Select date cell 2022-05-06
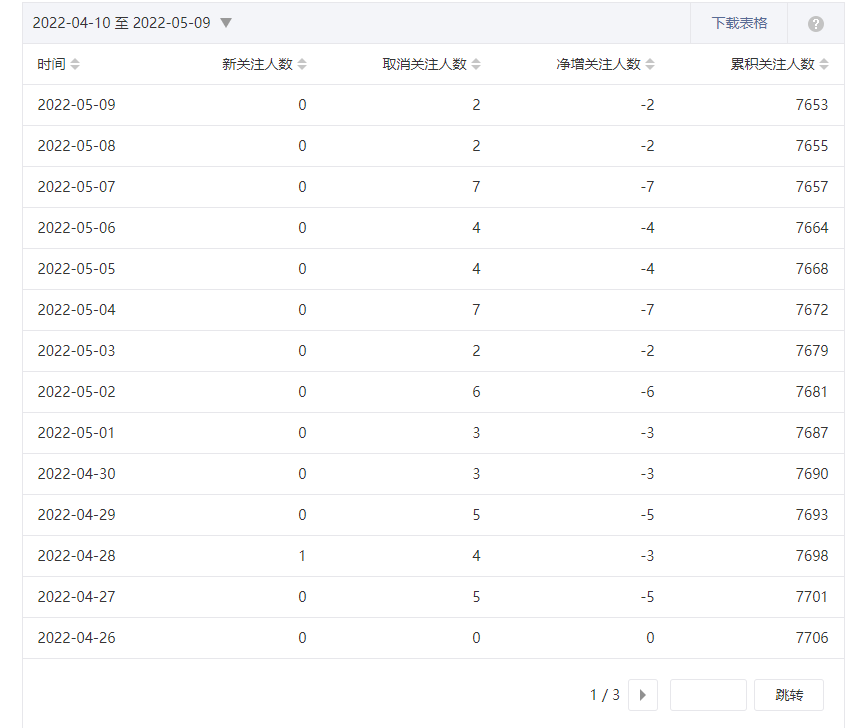The height and width of the screenshot is (728, 865). click(76, 228)
